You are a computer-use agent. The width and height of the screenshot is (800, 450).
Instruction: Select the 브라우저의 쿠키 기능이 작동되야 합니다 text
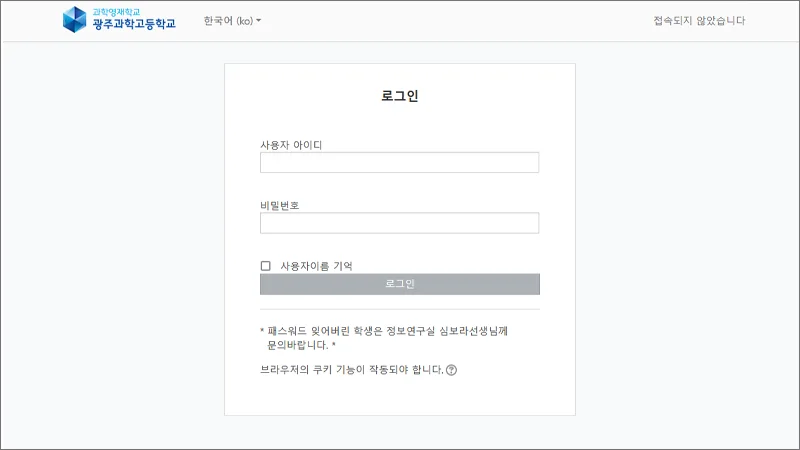pos(352,370)
